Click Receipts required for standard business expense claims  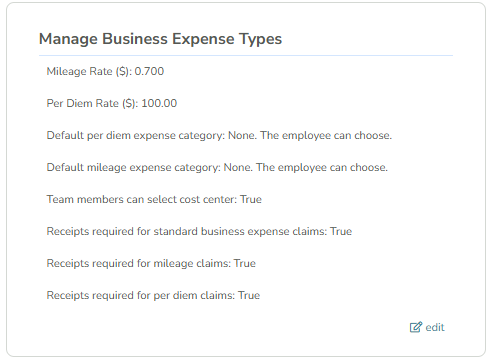click(199, 231)
